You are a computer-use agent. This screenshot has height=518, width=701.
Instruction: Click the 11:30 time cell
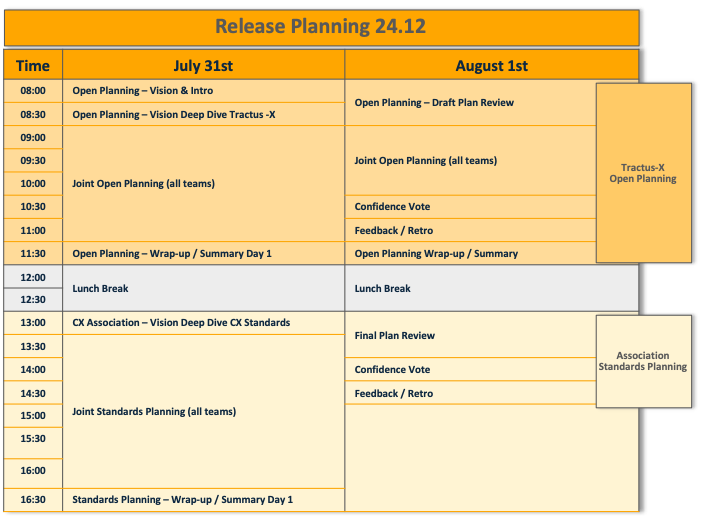point(33,253)
